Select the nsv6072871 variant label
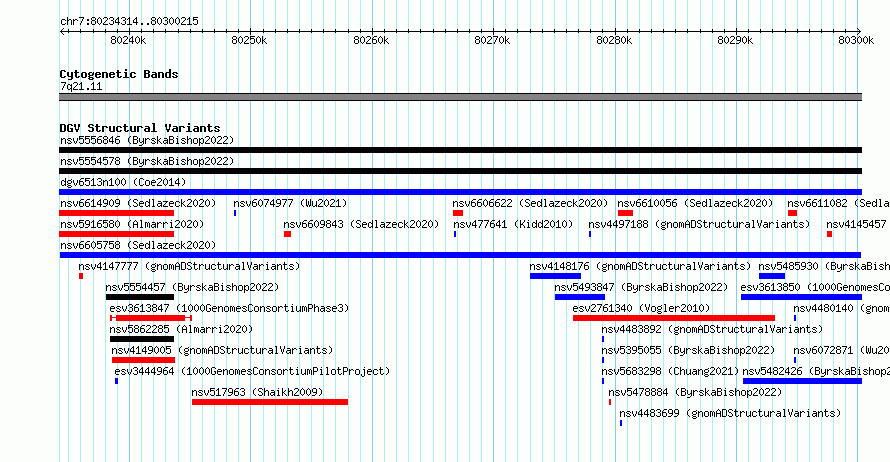The image size is (890, 462). [x=841, y=350]
